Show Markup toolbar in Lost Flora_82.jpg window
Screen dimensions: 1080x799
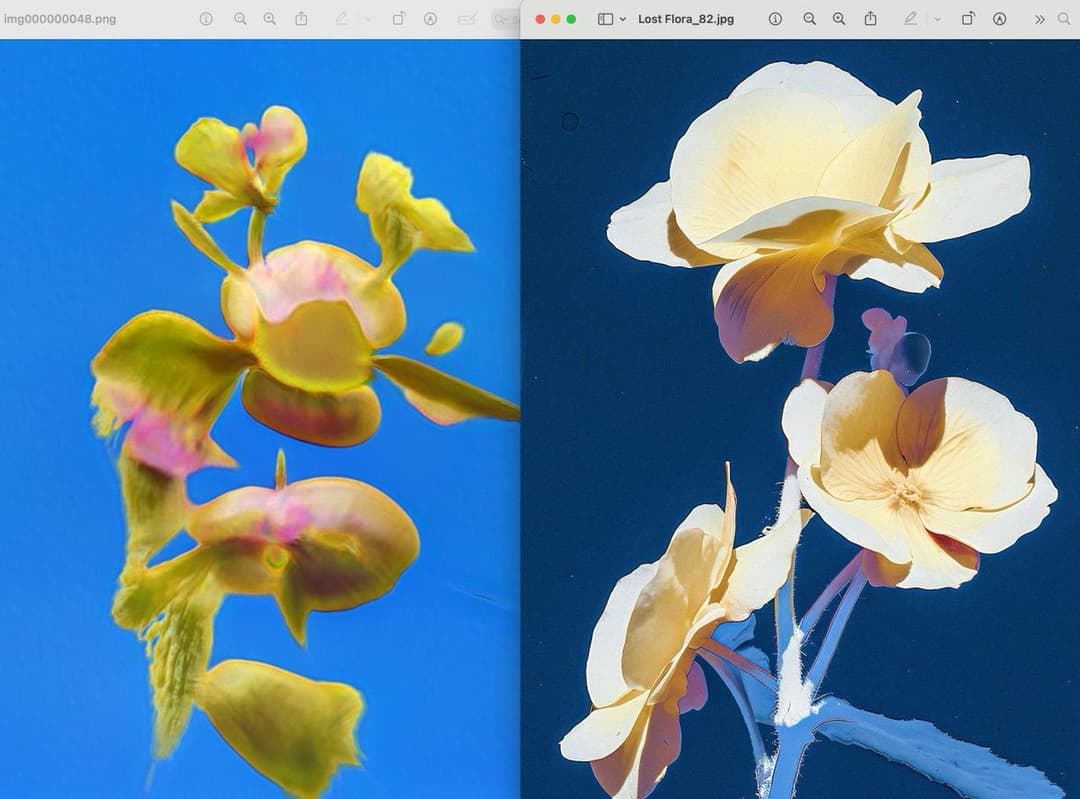click(999, 19)
